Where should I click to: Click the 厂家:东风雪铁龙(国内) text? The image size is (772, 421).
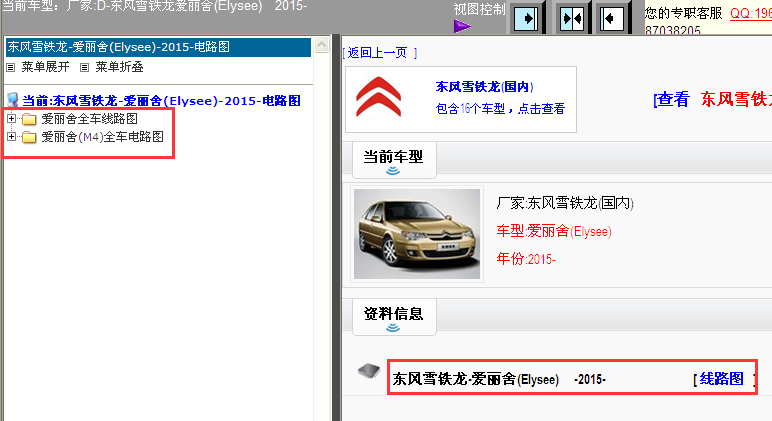click(x=565, y=203)
